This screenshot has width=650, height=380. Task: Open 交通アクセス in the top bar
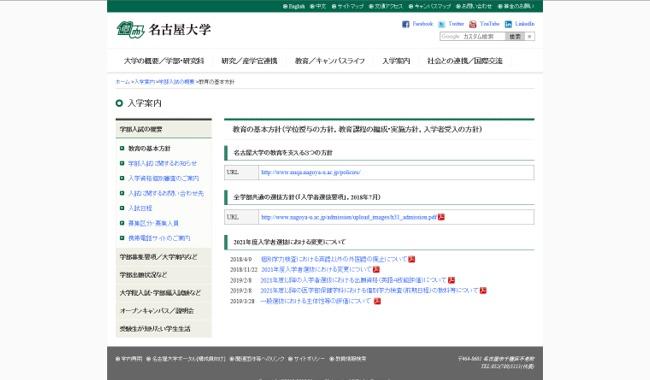click(x=389, y=6)
